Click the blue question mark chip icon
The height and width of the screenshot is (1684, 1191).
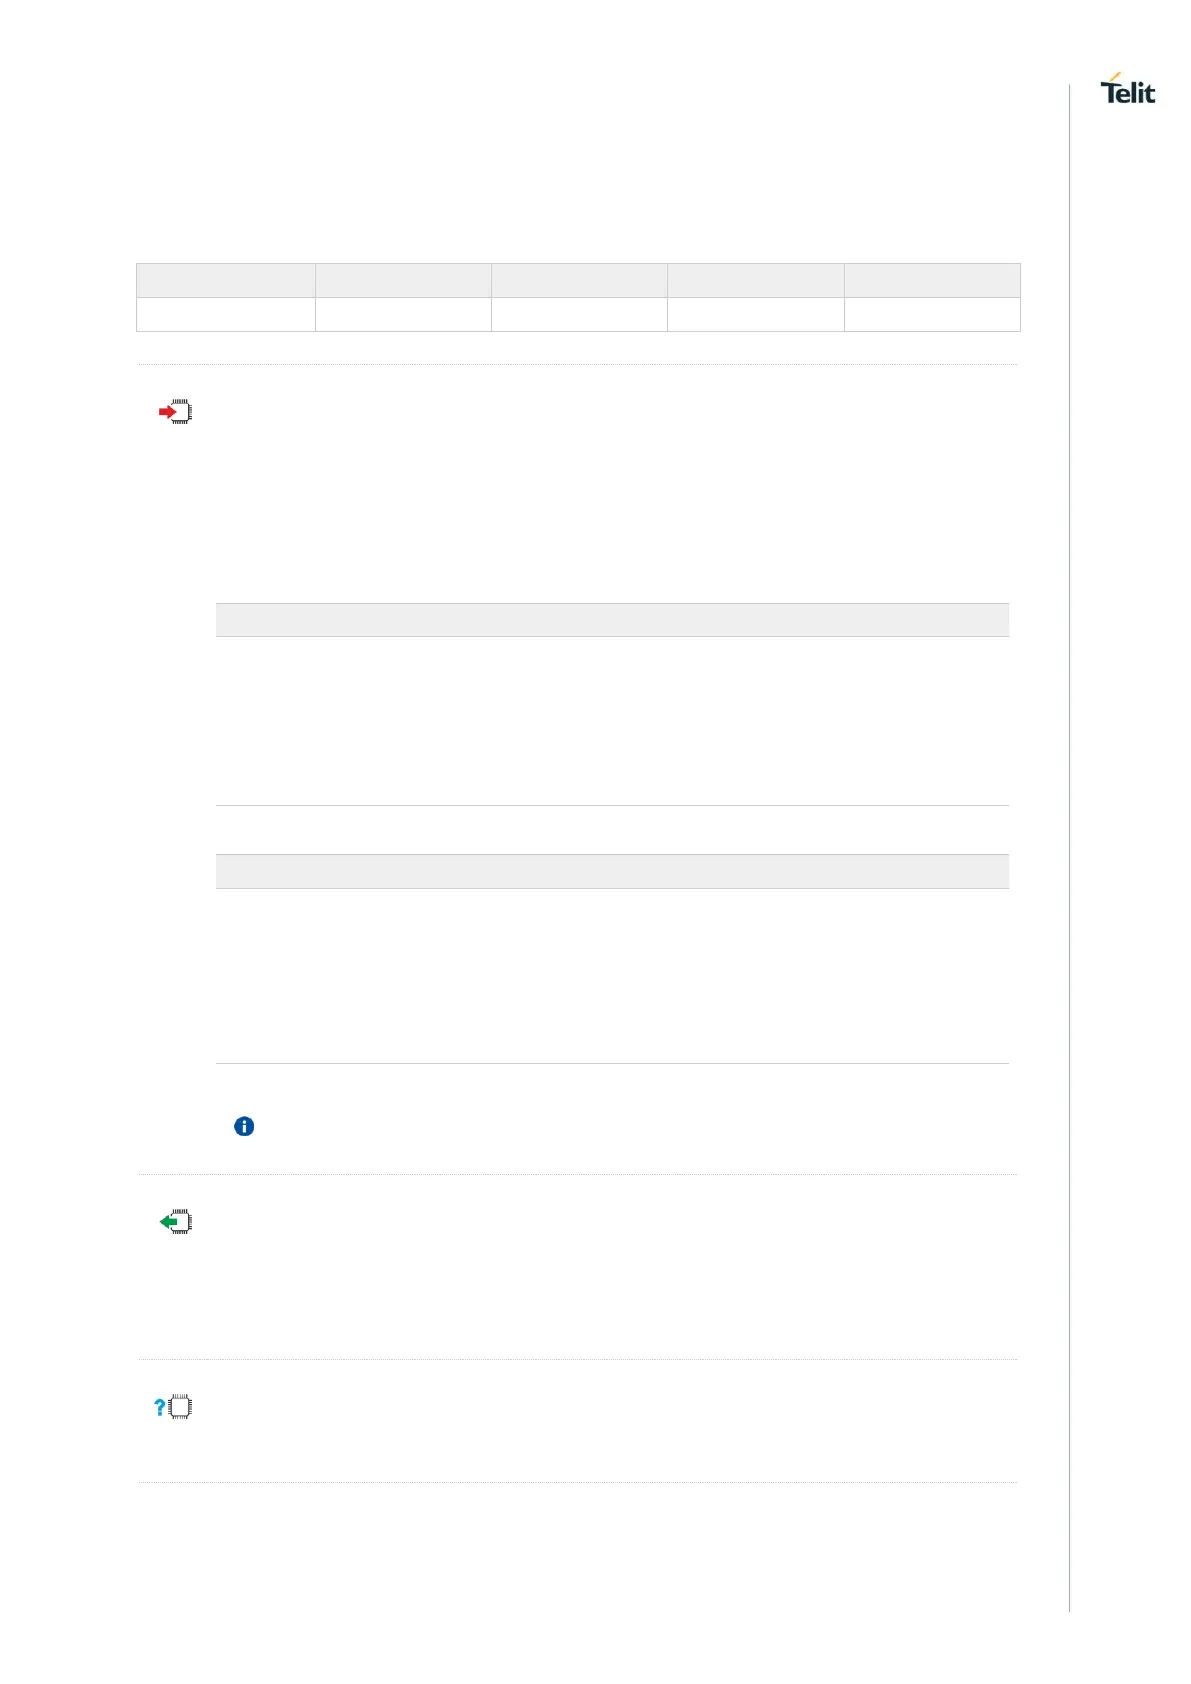tap(173, 1407)
